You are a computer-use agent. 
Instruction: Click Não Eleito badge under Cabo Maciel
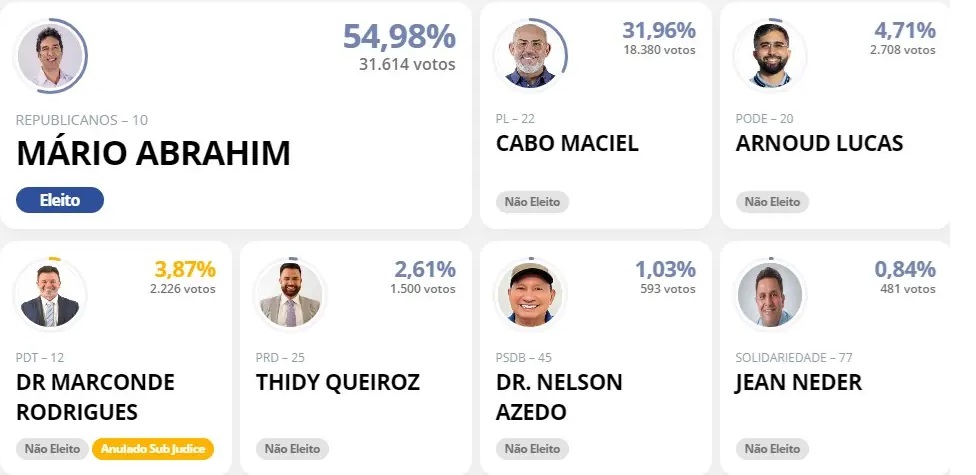pos(532,202)
